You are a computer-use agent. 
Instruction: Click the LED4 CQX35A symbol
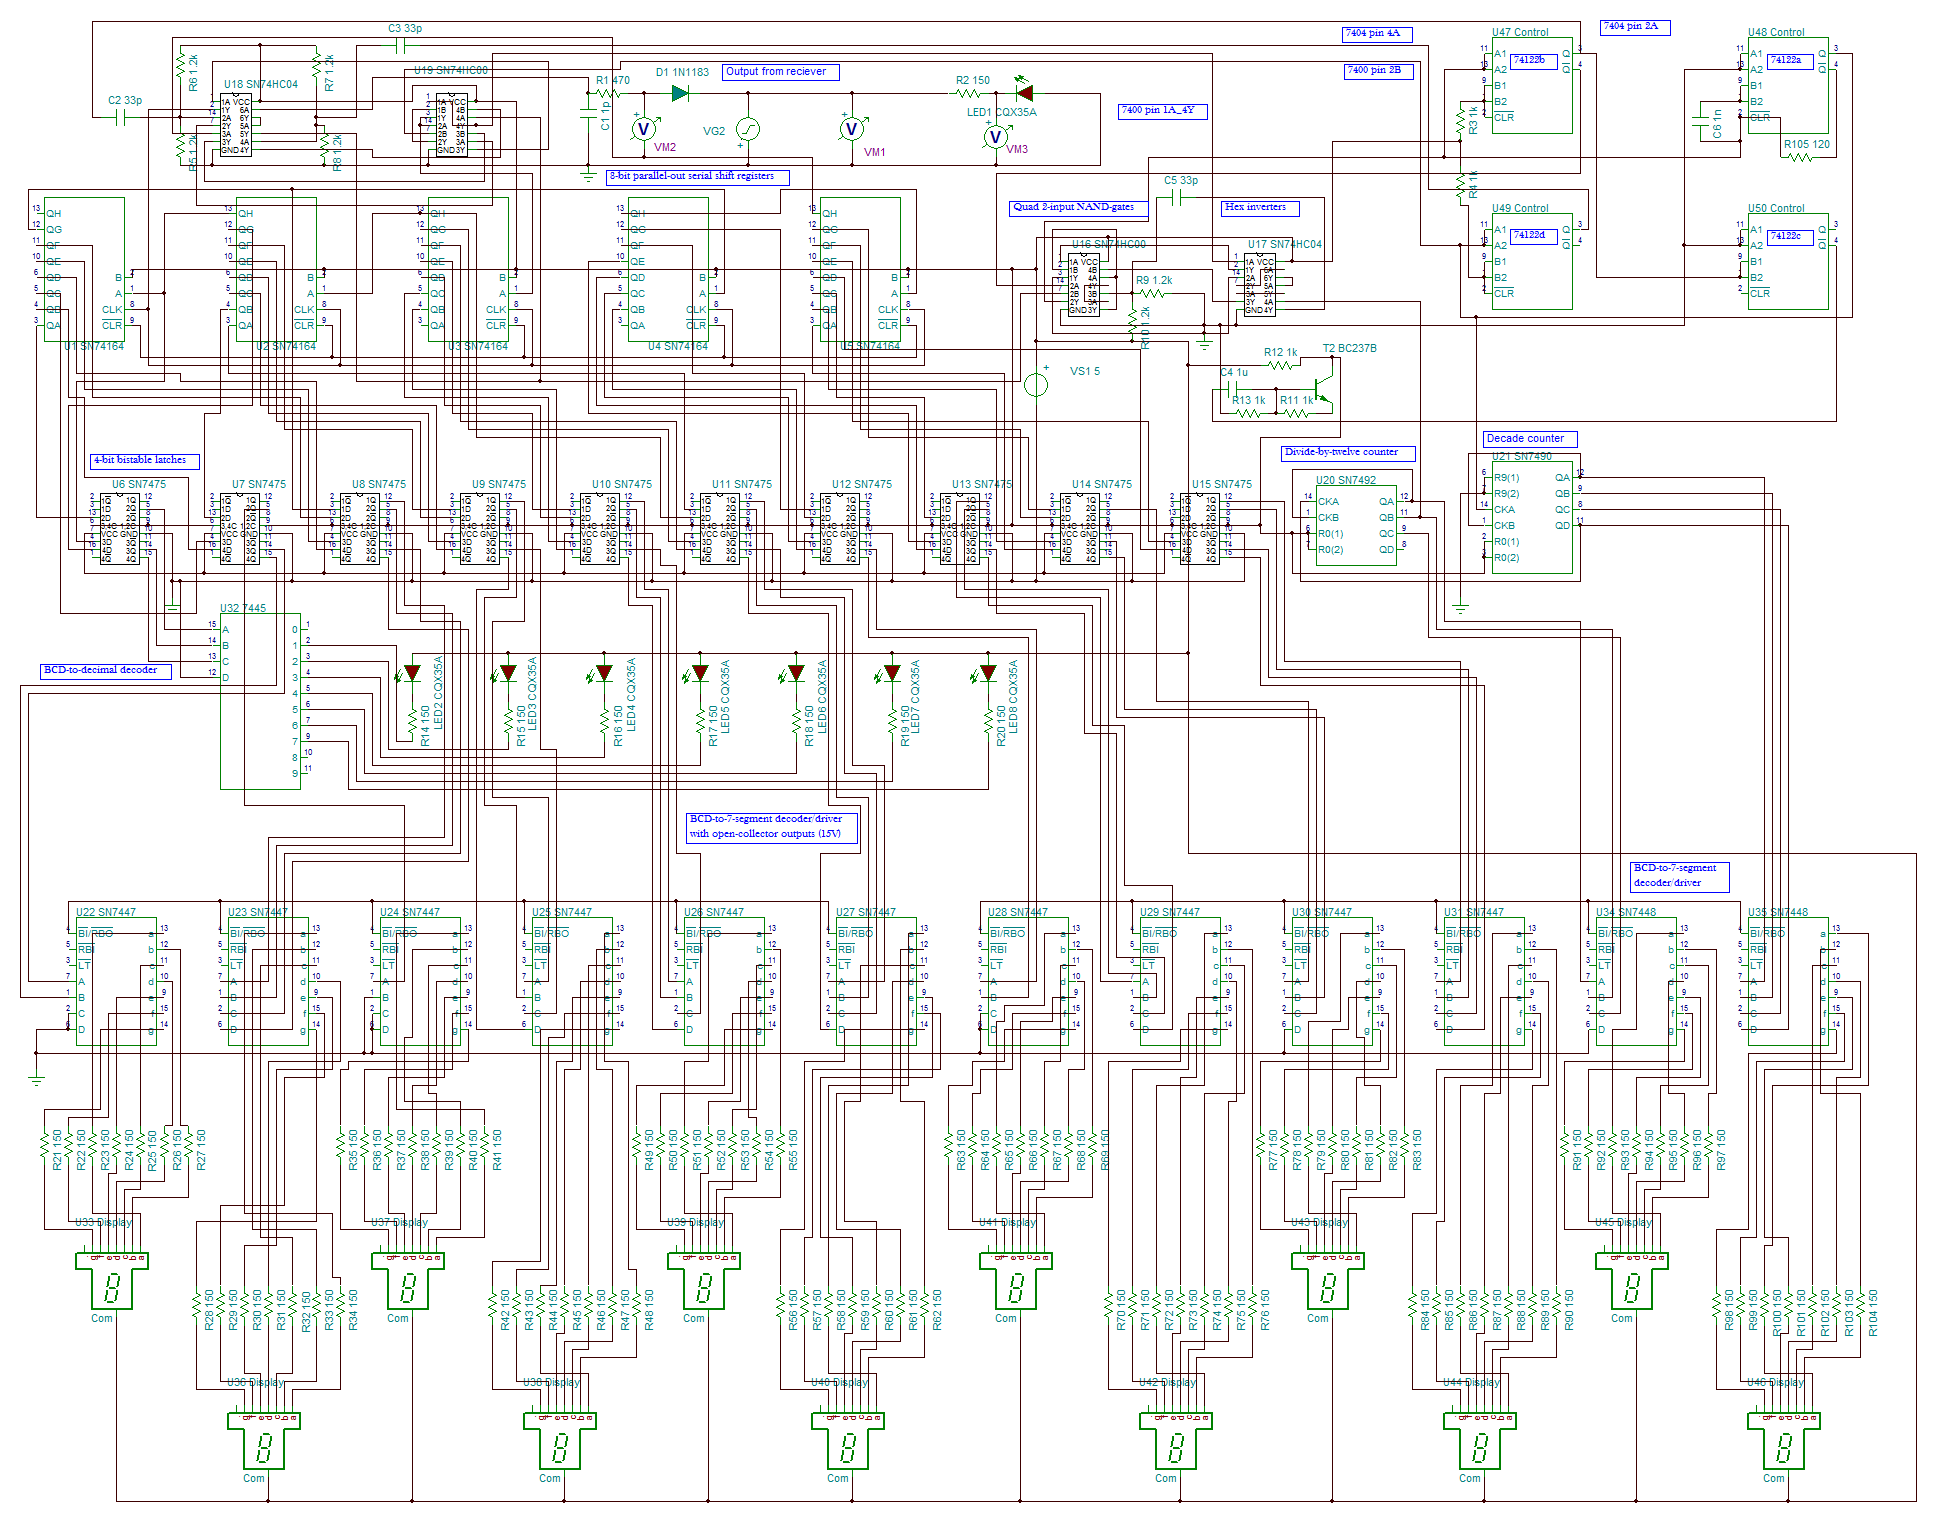point(604,673)
